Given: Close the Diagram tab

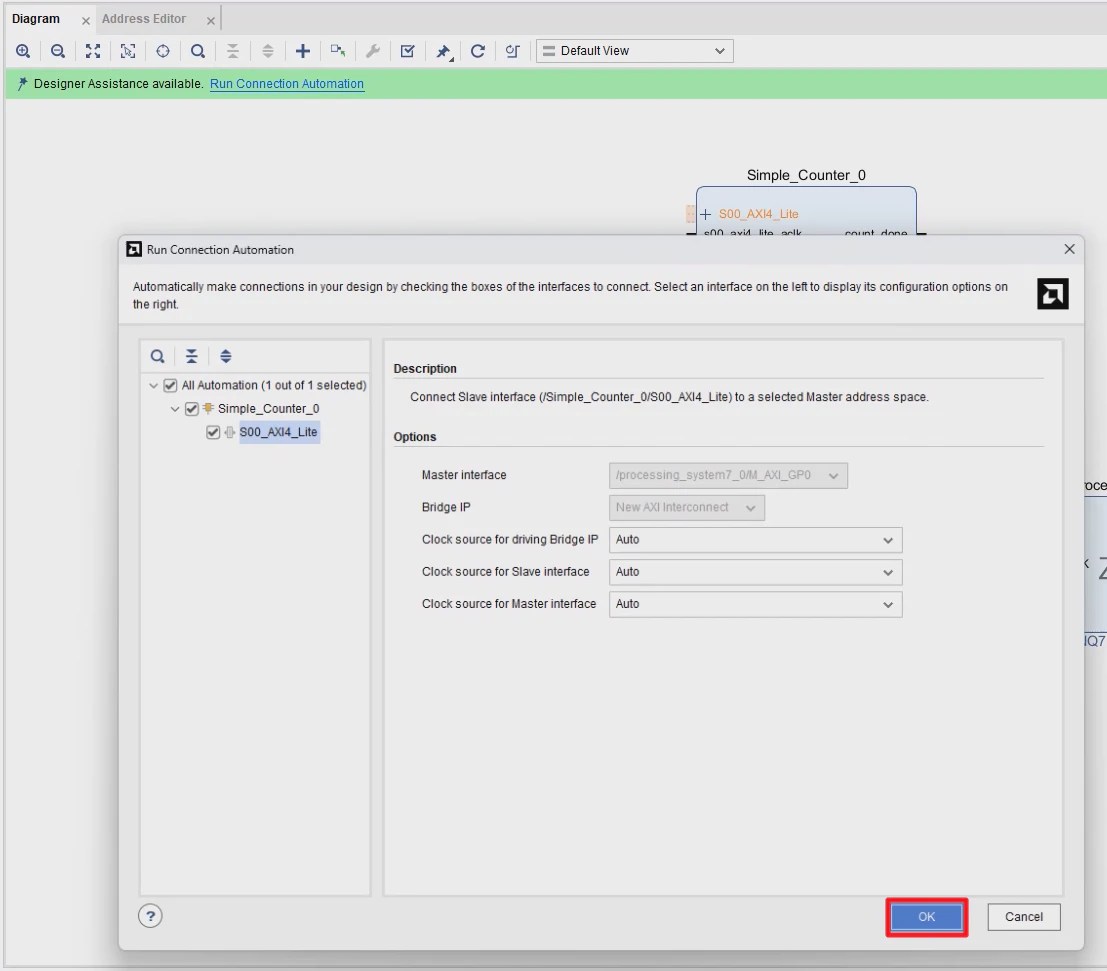Looking at the screenshot, I should coord(85,20).
